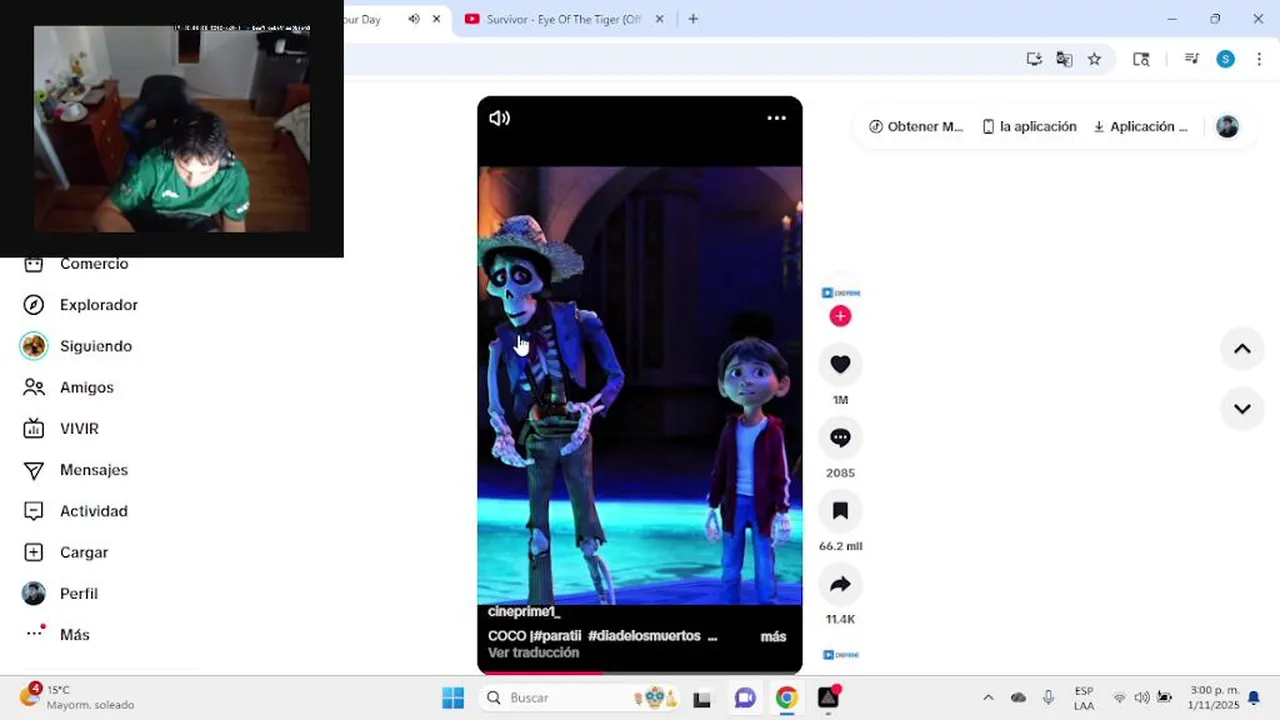1280x720 pixels.
Task: Open media controls icon in toolbar
Action: pyautogui.click(x=1191, y=59)
